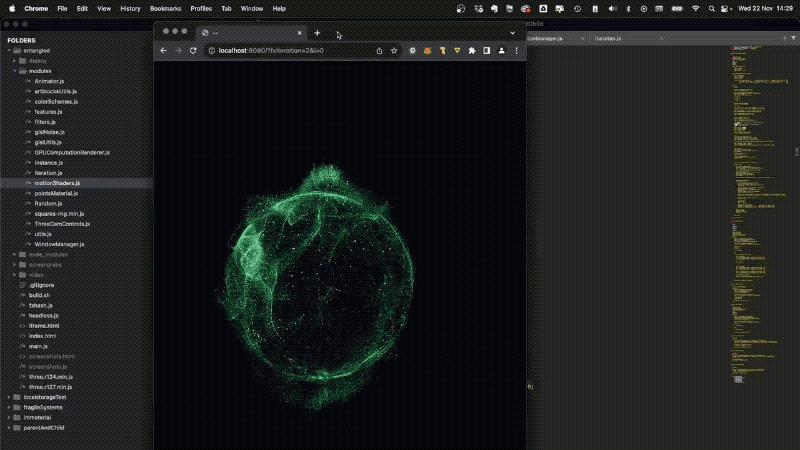
Task: Open the File menu
Action: click(62, 9)
